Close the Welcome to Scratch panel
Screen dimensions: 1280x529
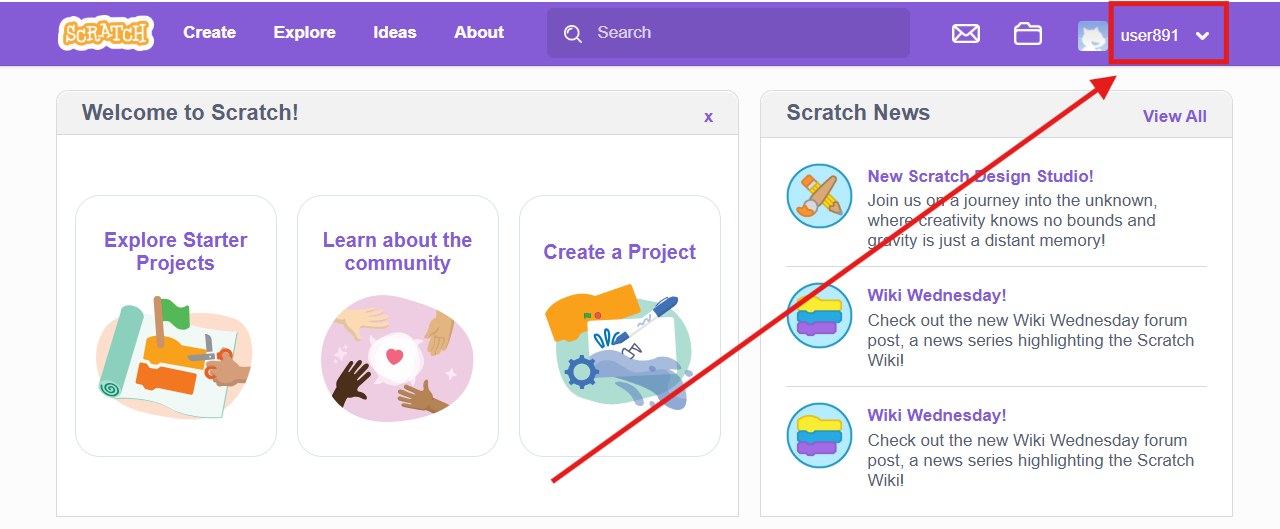tap(708, 117)
